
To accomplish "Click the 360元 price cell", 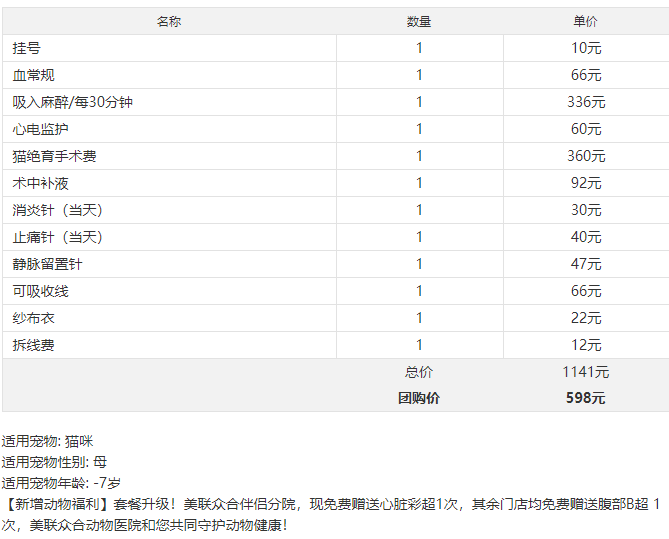I will [x=586, y=156].
